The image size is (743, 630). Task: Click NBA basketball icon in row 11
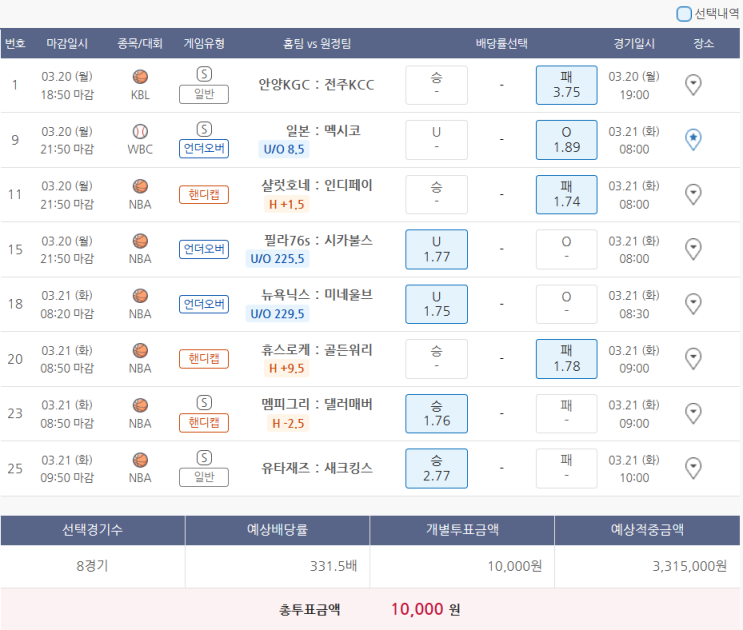tap(140, 186)
